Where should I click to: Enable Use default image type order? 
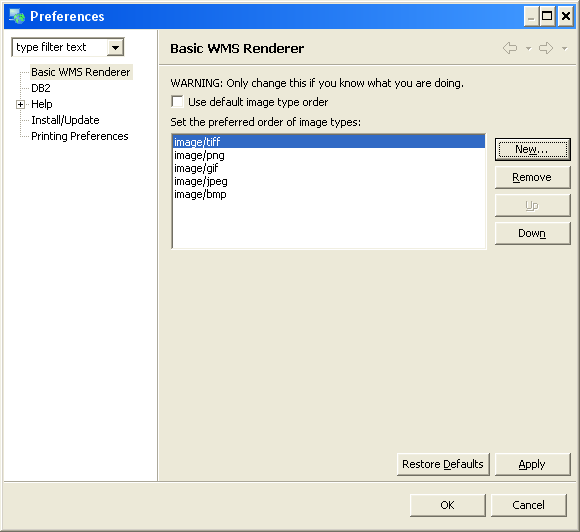[178, 102]
